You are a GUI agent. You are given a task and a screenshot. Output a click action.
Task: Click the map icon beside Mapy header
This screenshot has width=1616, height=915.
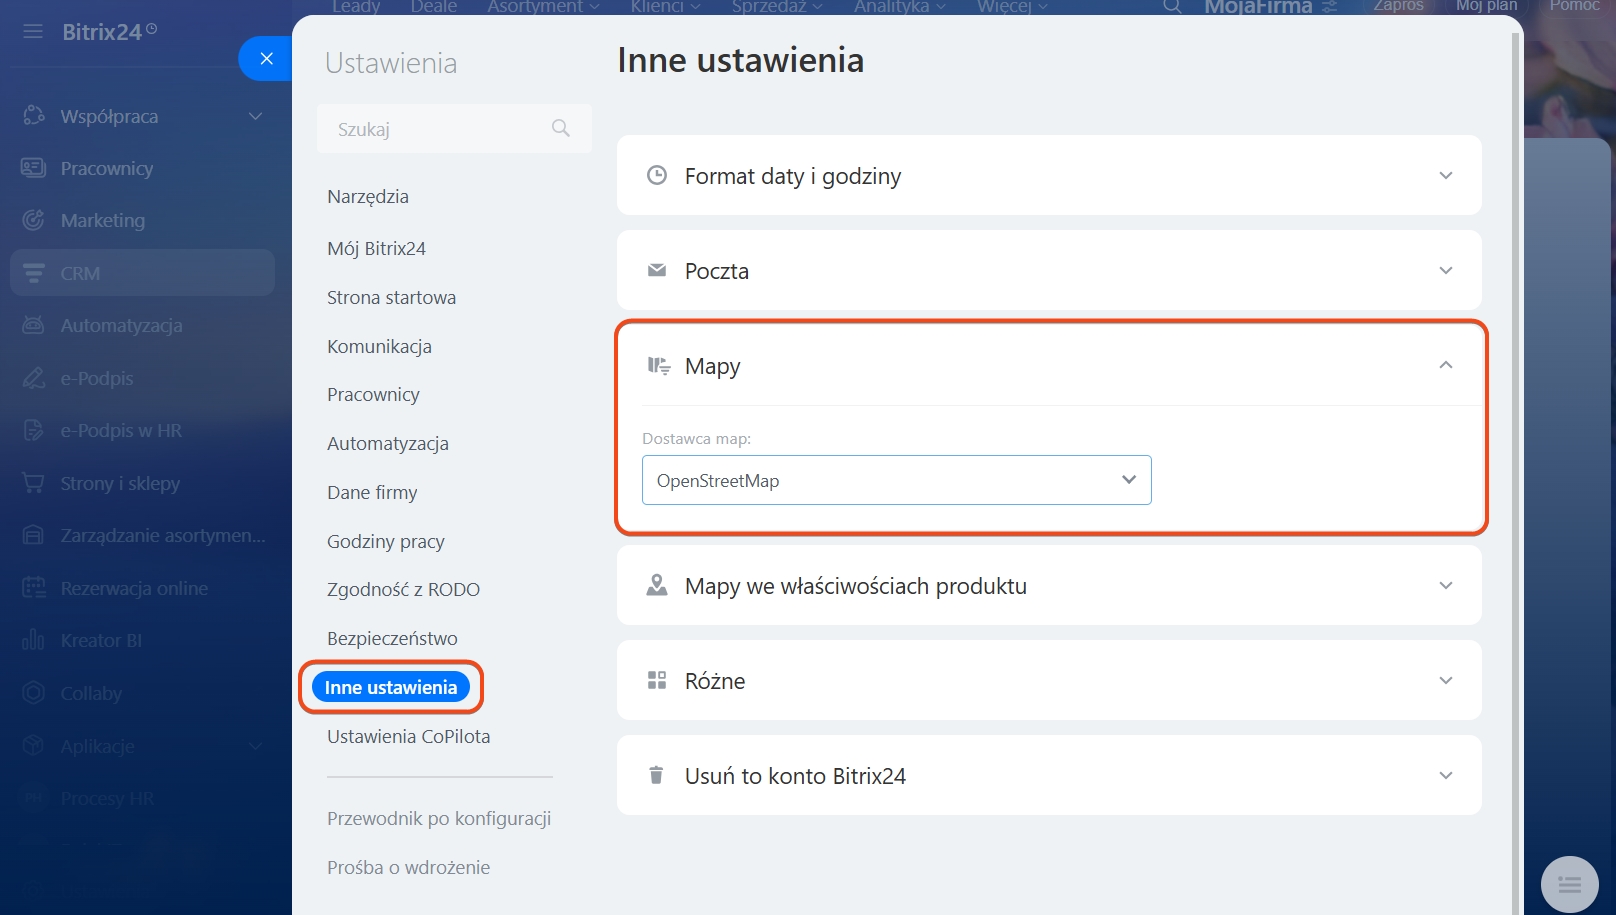[x=658, y=366]
